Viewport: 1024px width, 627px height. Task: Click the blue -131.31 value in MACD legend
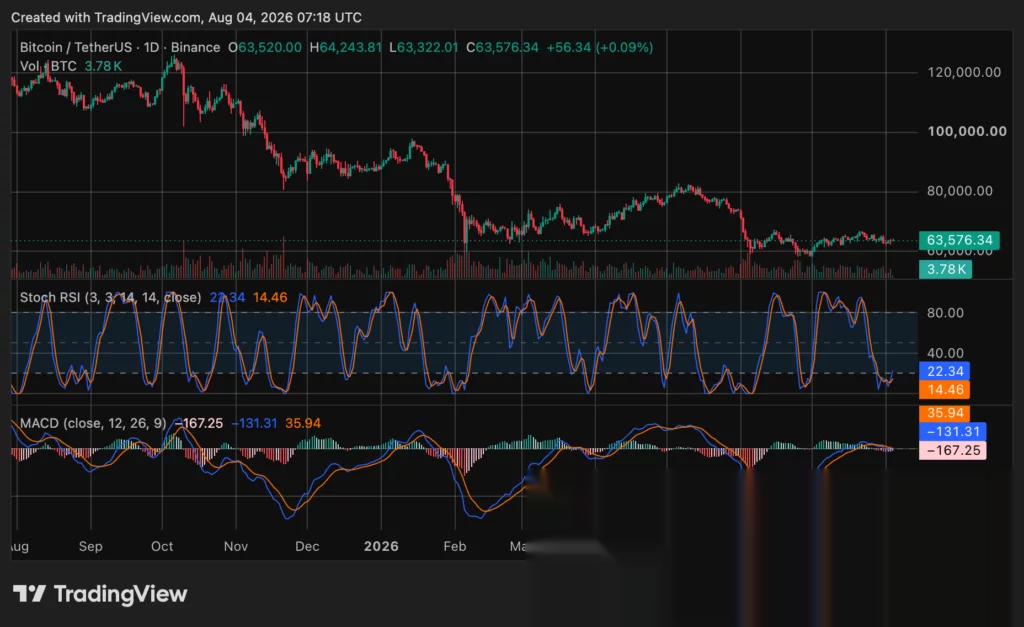pos(254,423)
